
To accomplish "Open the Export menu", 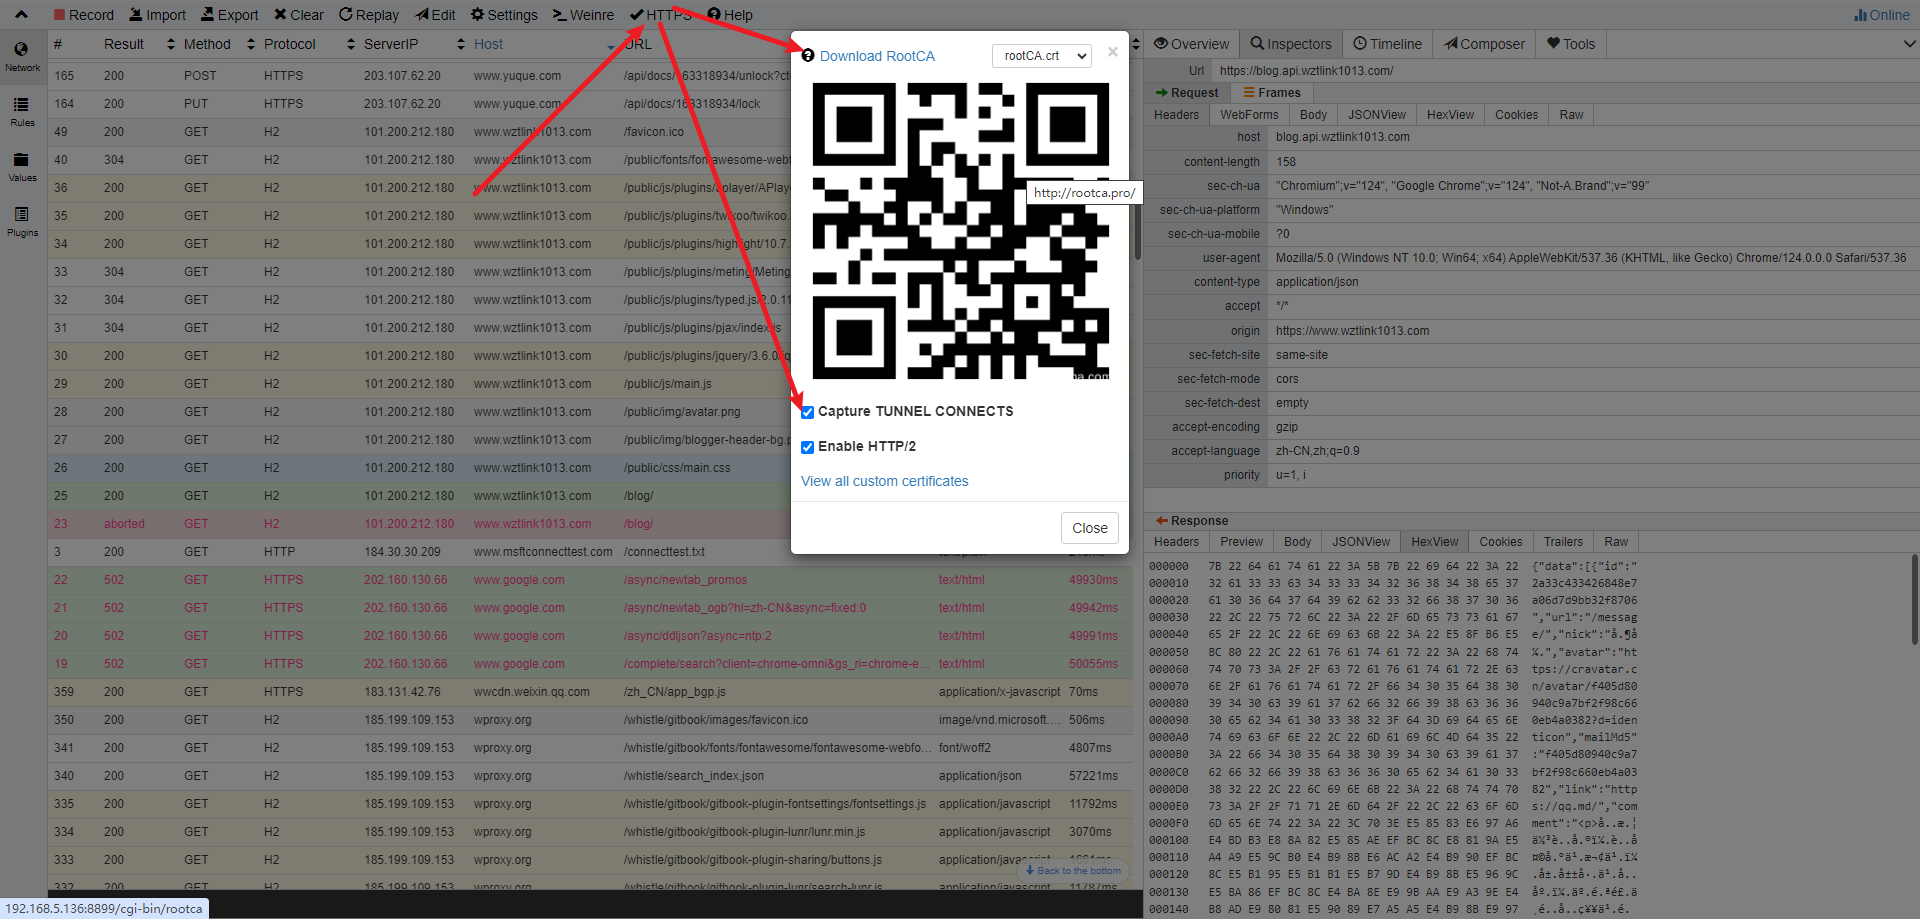I will point(229,15).
